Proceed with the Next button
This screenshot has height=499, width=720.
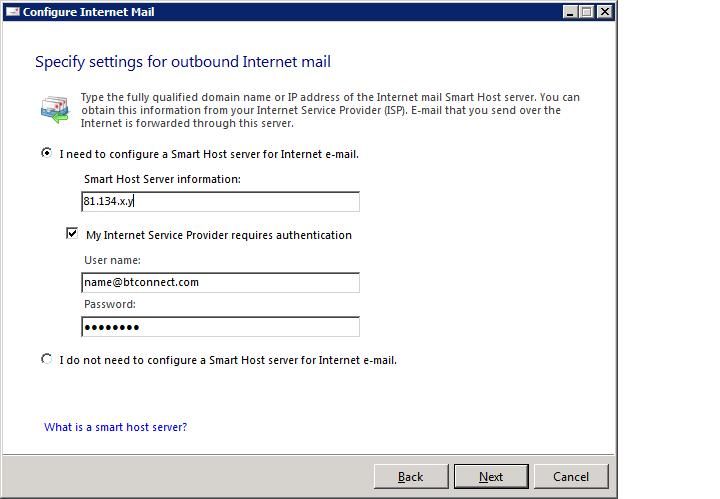click(x=490, y=477)
